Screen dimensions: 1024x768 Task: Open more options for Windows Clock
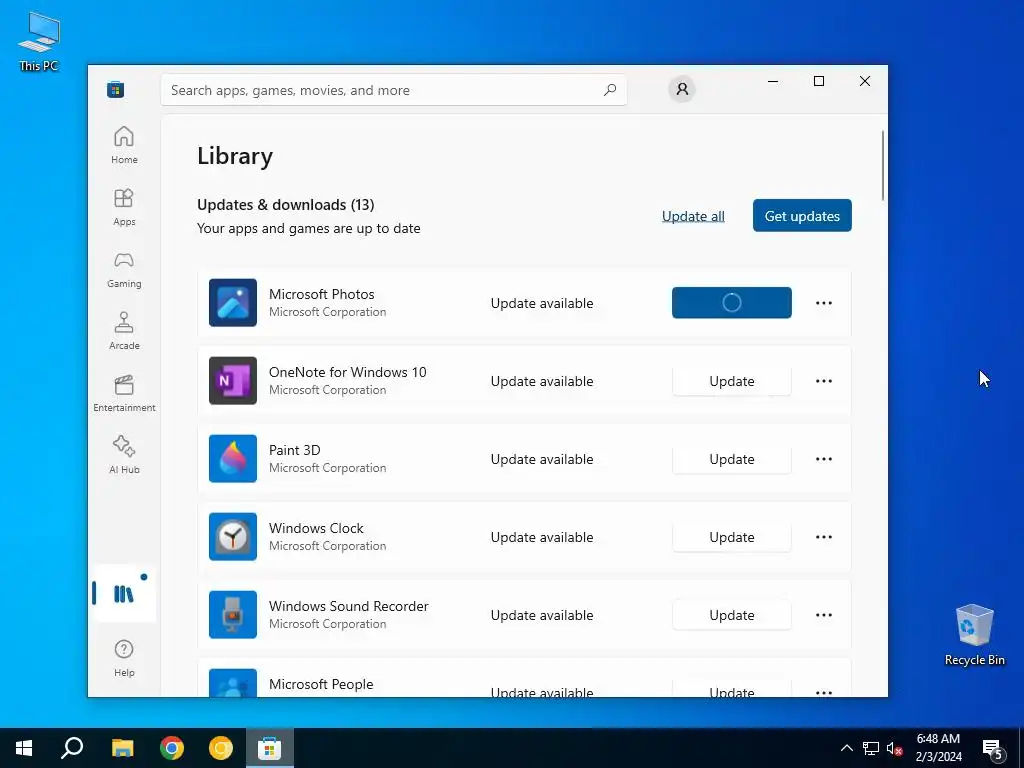(x=824, y=537)
